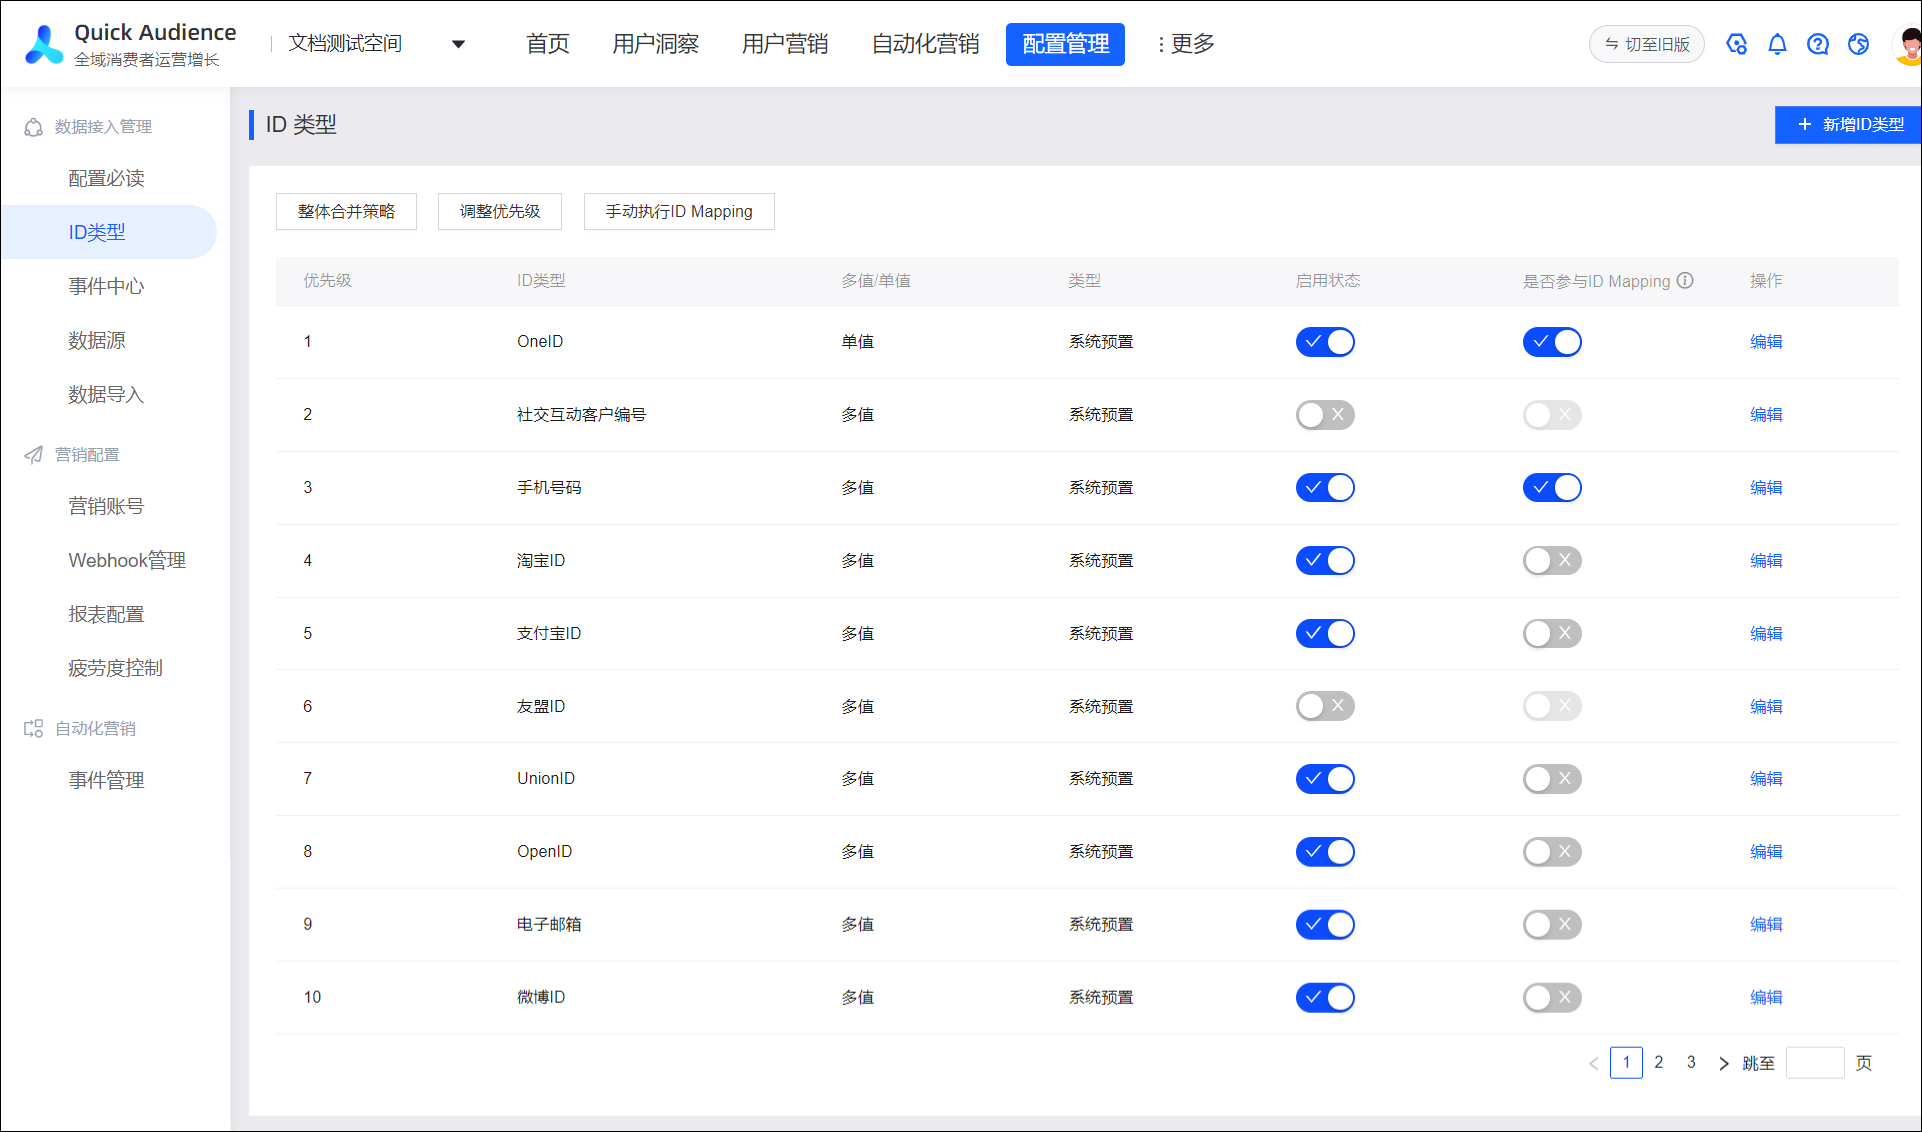Switch to the 用户洞察 tab

point(656,44)
